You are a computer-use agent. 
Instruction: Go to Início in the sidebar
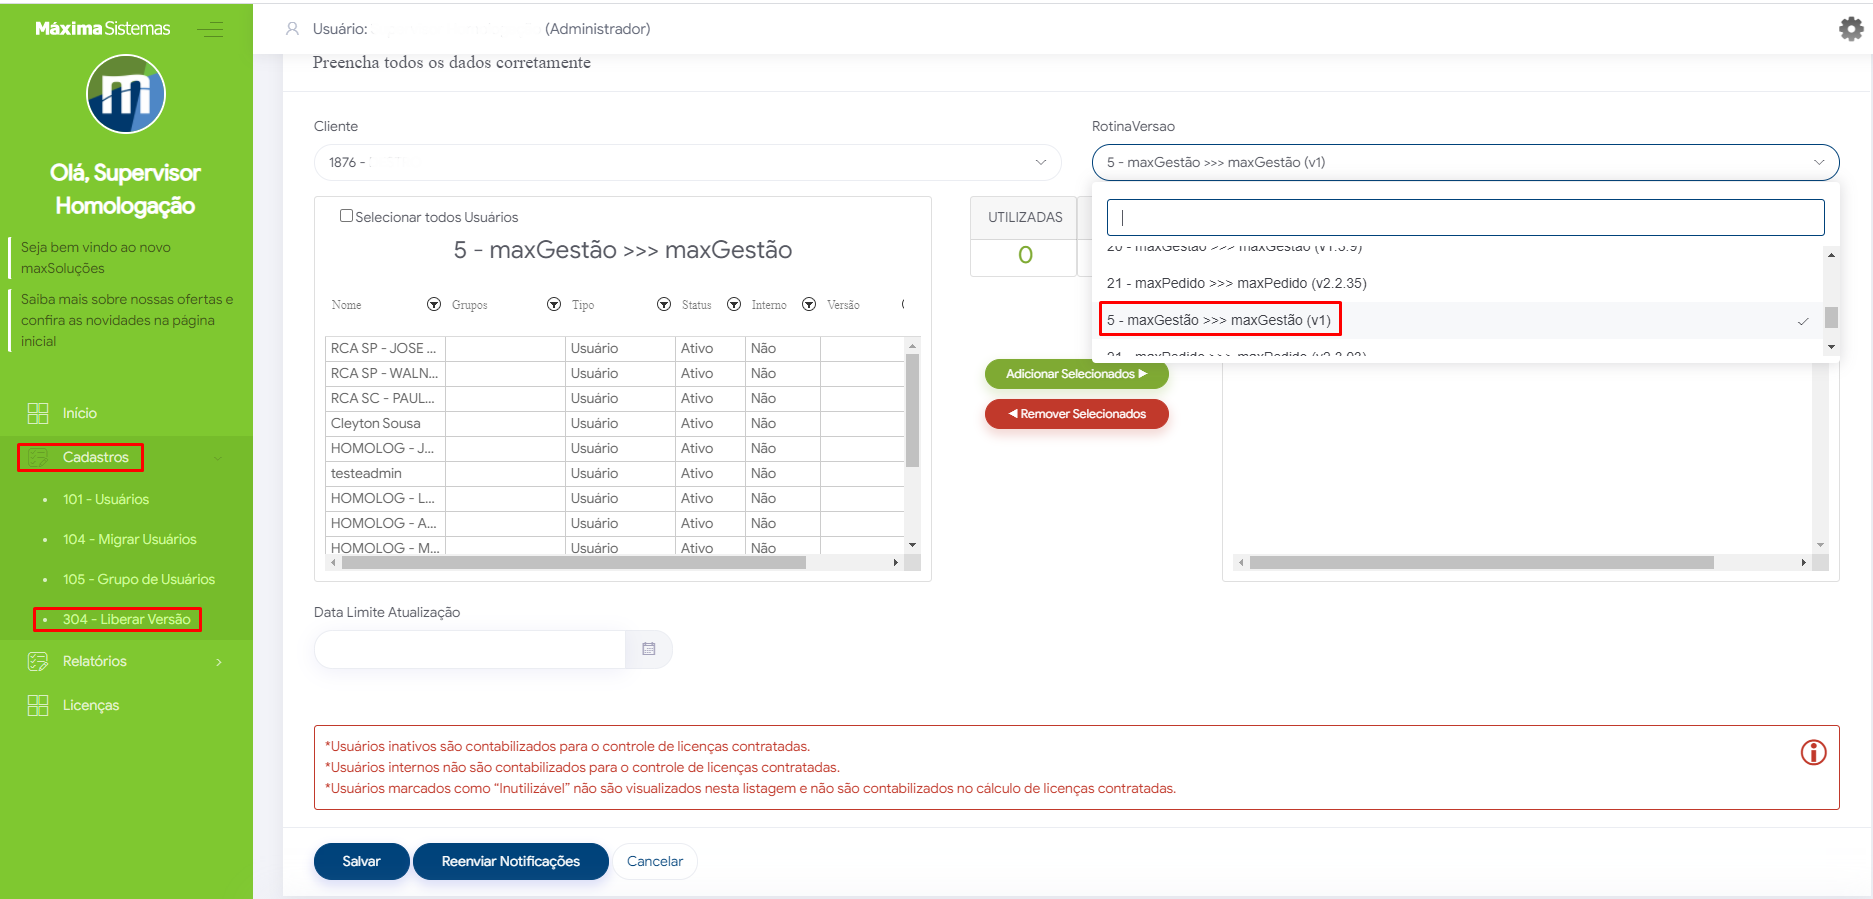coord(80,413)
